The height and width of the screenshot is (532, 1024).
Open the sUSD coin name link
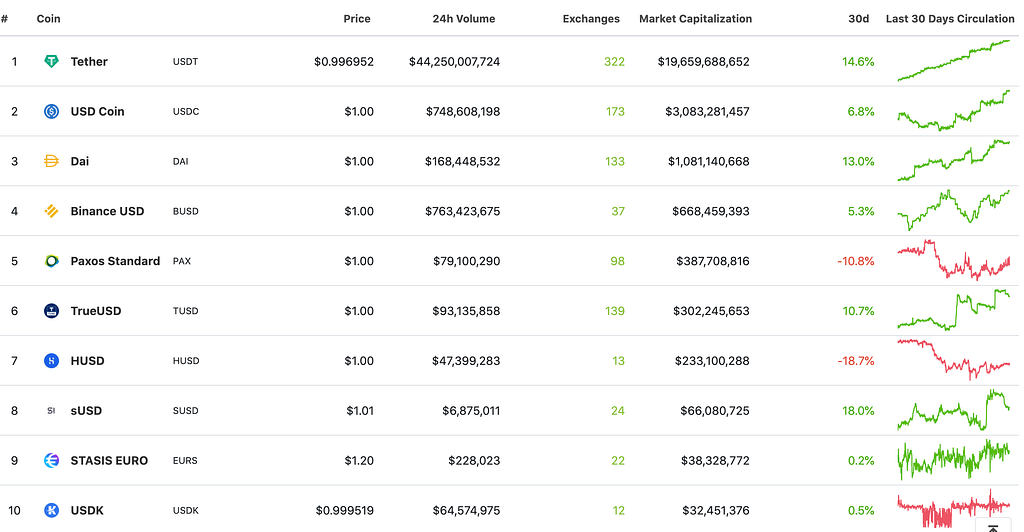click(86, 411)
